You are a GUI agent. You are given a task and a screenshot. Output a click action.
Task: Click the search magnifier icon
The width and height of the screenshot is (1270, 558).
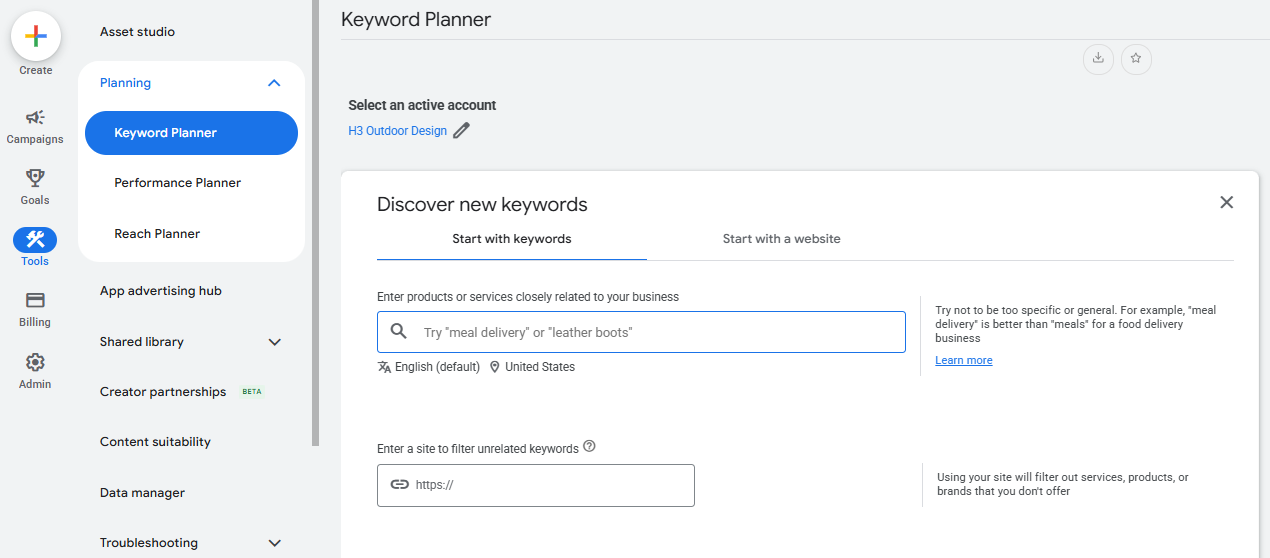click(398, 332)
